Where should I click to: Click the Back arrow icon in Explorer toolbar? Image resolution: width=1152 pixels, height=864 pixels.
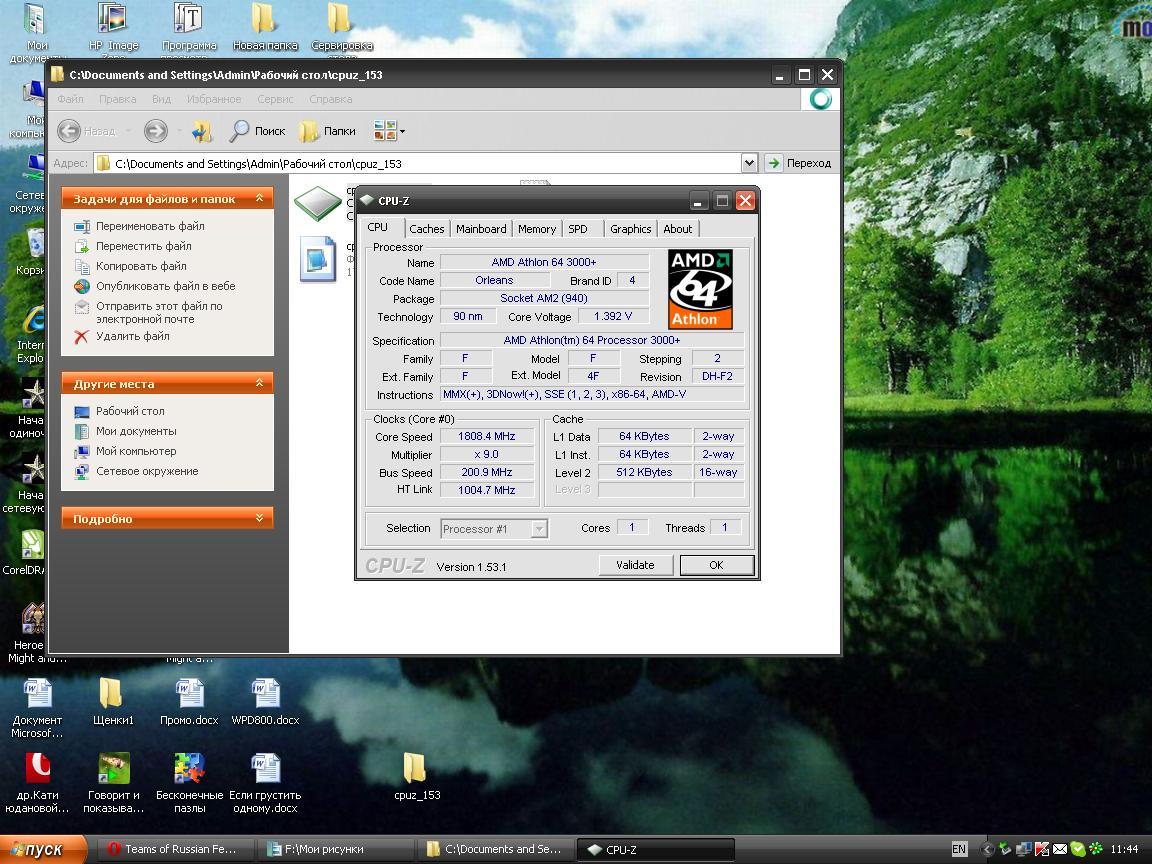pos(69,131)
